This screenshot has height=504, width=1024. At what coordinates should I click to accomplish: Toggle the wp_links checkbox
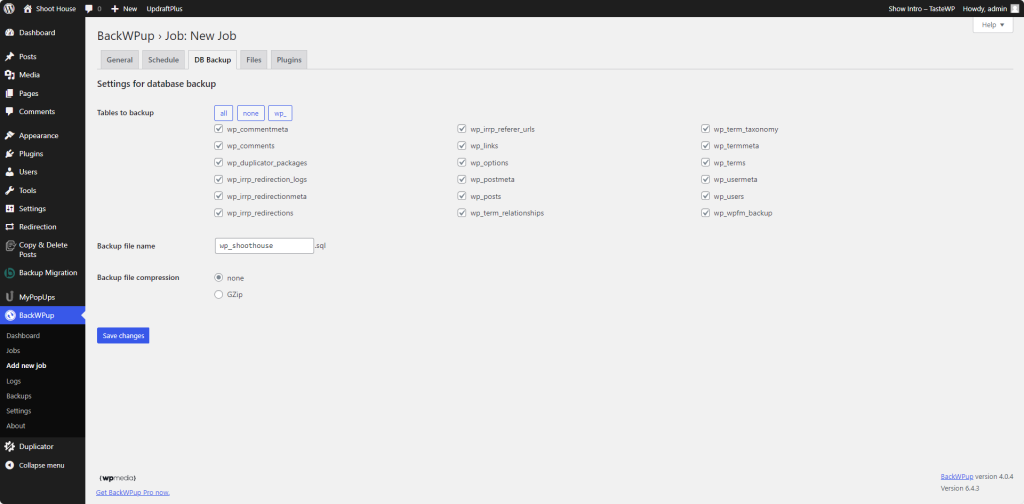(462, 146)
